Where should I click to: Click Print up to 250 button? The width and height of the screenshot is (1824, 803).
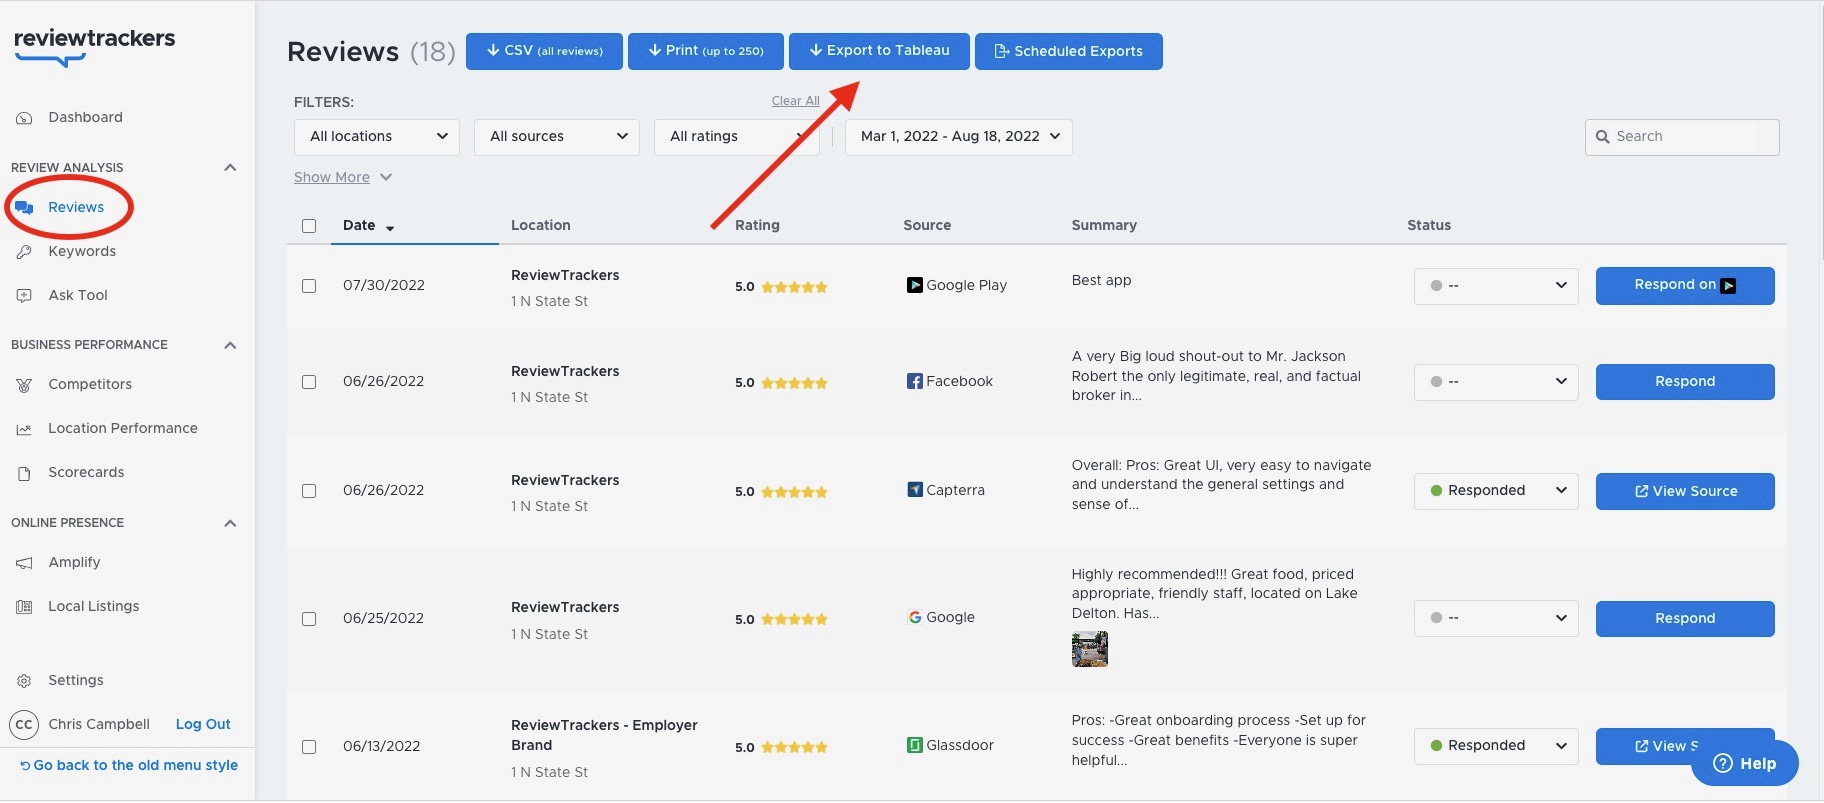pyautogui.click(x=706, y=51)
